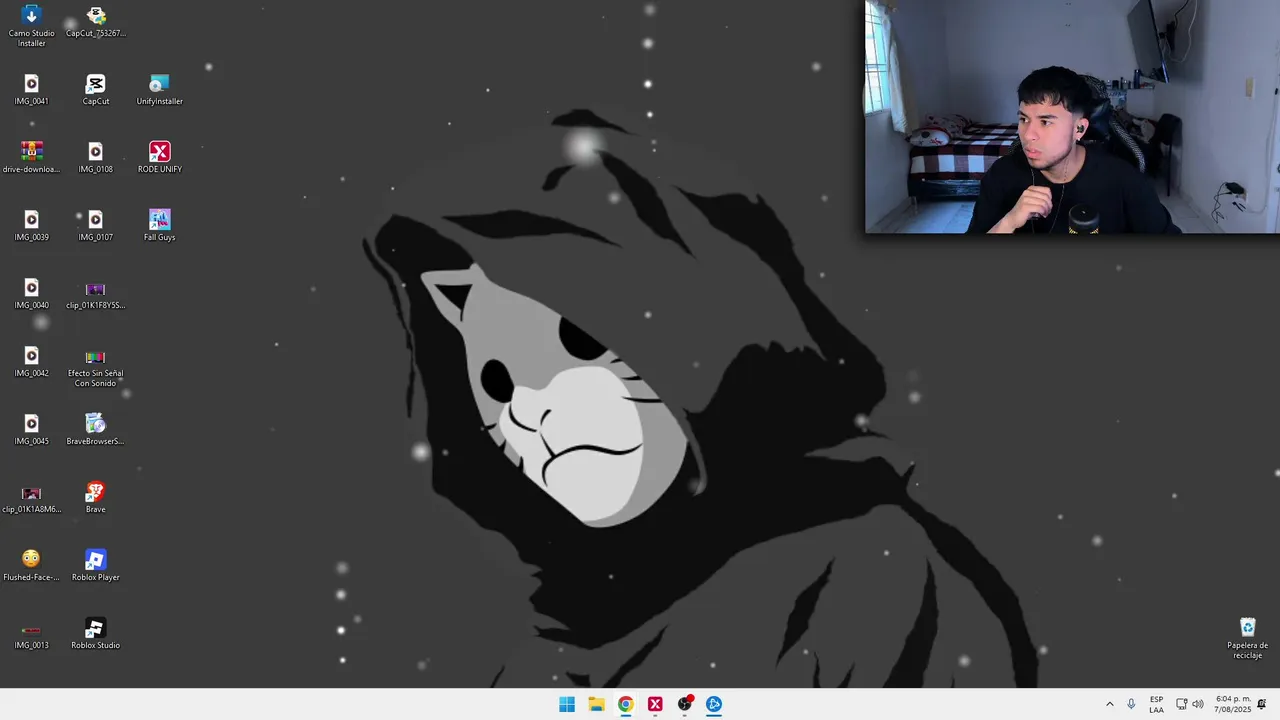1280x720 pixels.
Task: Open the volume control tray icon
Action: 1198,704
